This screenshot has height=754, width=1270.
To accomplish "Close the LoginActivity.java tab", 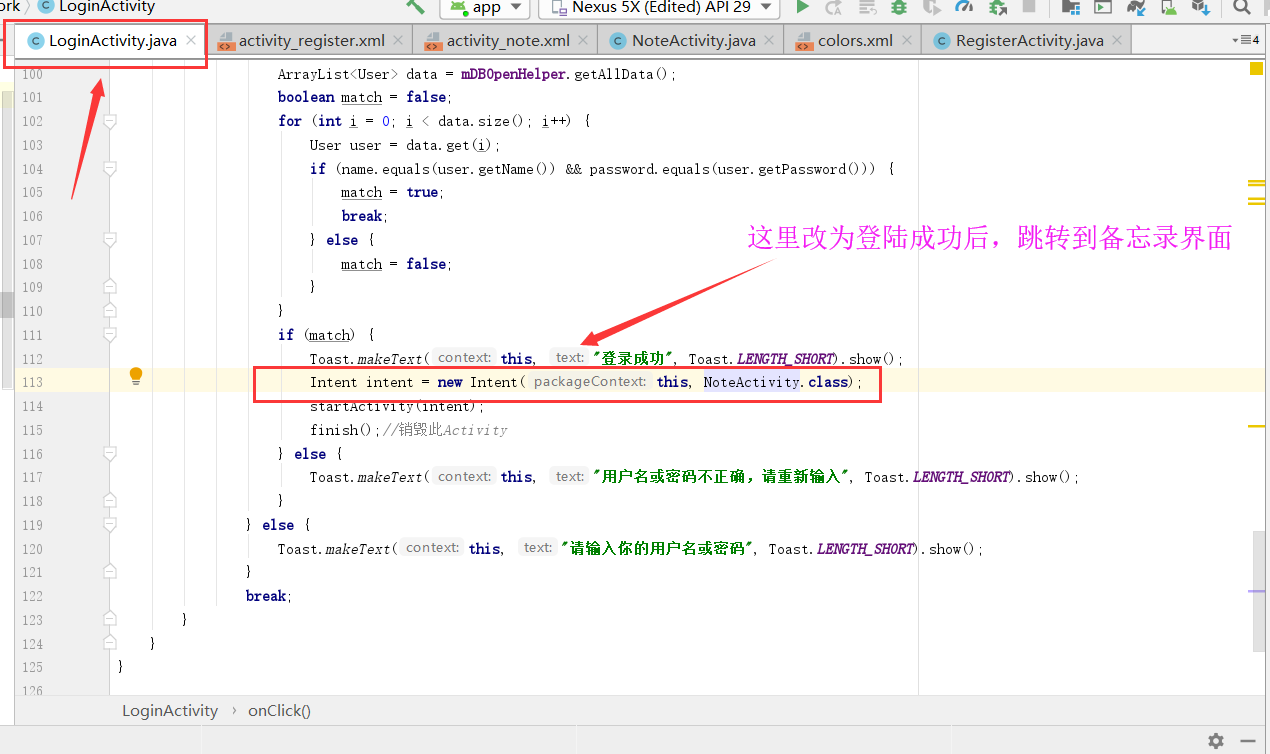I will tap(192, 41).
